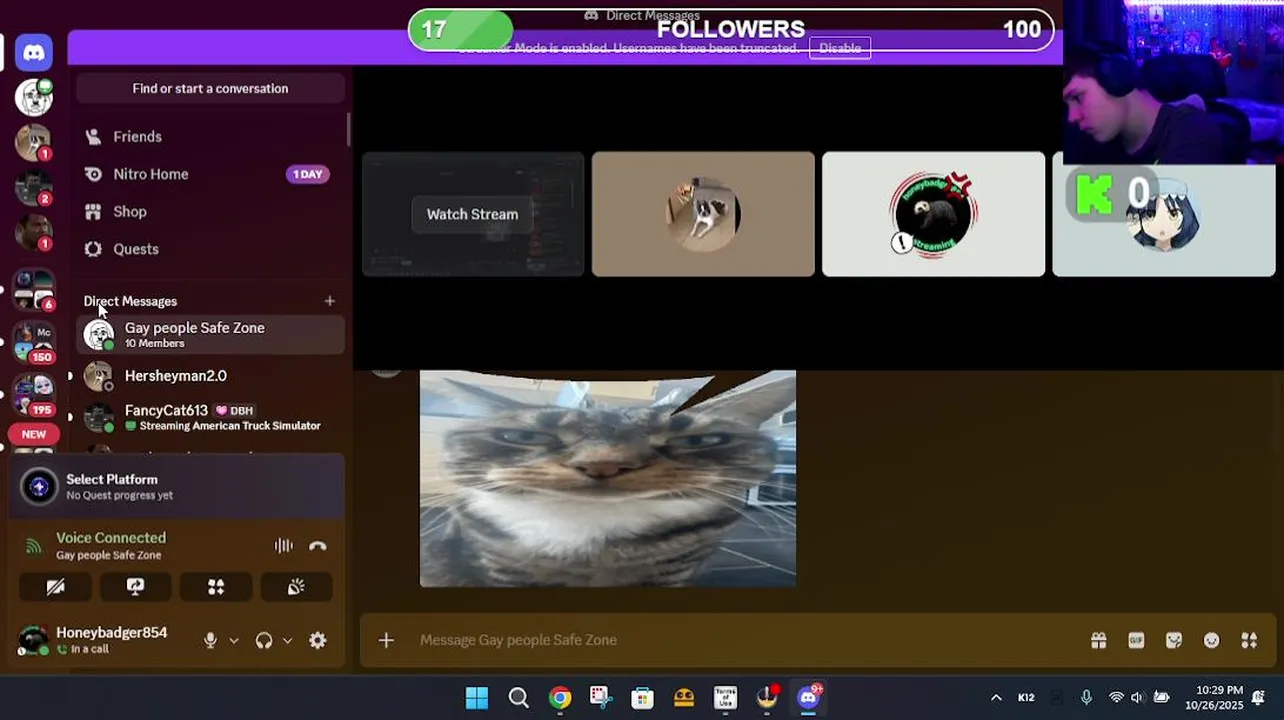1284x720 pixels.
Task: Select the dog avatar call participant tile
Action: (x=703, y=214)
